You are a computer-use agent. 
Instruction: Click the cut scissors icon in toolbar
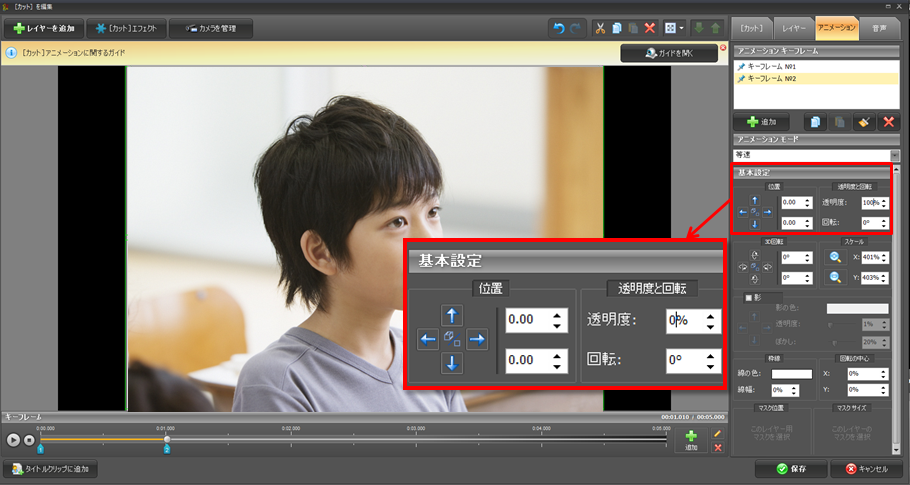click(x=600, y=28)
